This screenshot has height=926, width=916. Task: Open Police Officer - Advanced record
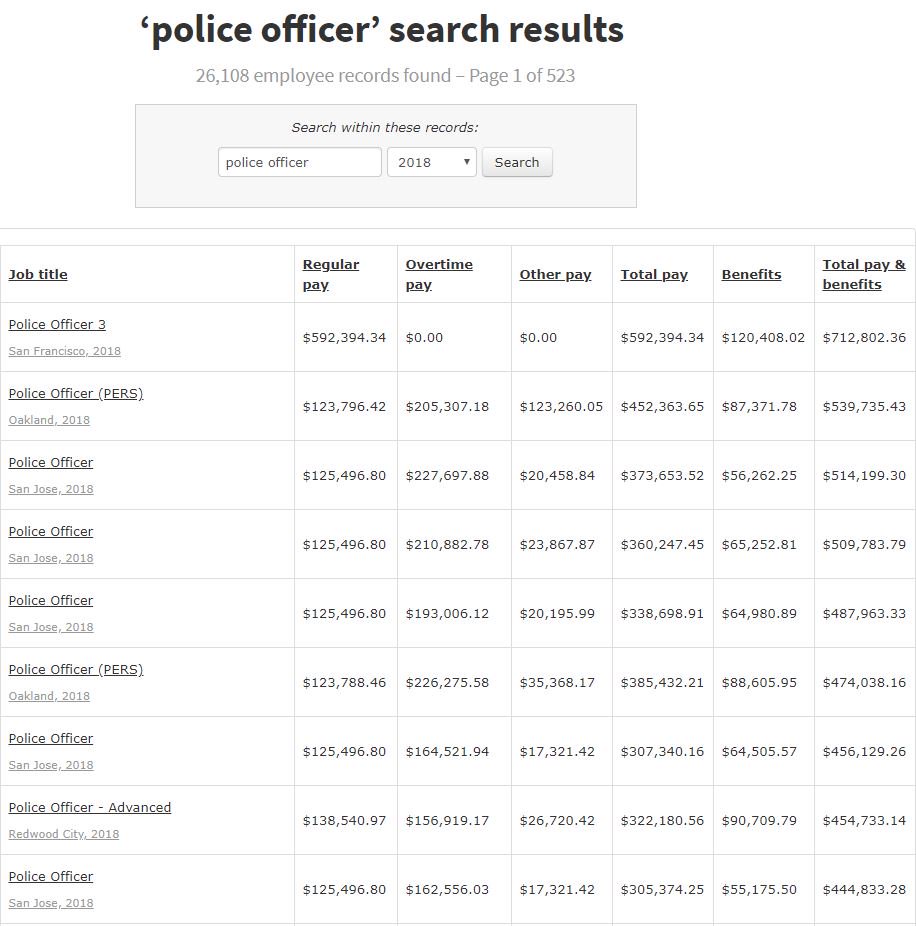(x=90, y=807)
